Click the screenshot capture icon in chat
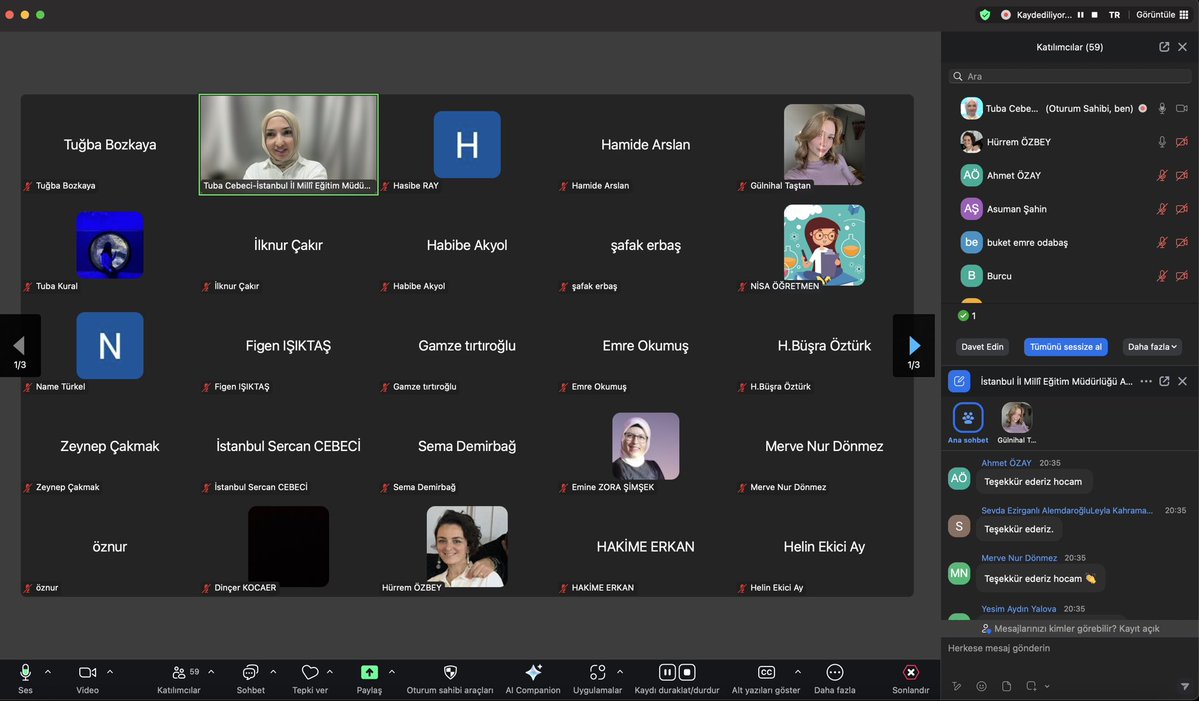Viewport: 1199px width, 701px height. click(1032, 686)
